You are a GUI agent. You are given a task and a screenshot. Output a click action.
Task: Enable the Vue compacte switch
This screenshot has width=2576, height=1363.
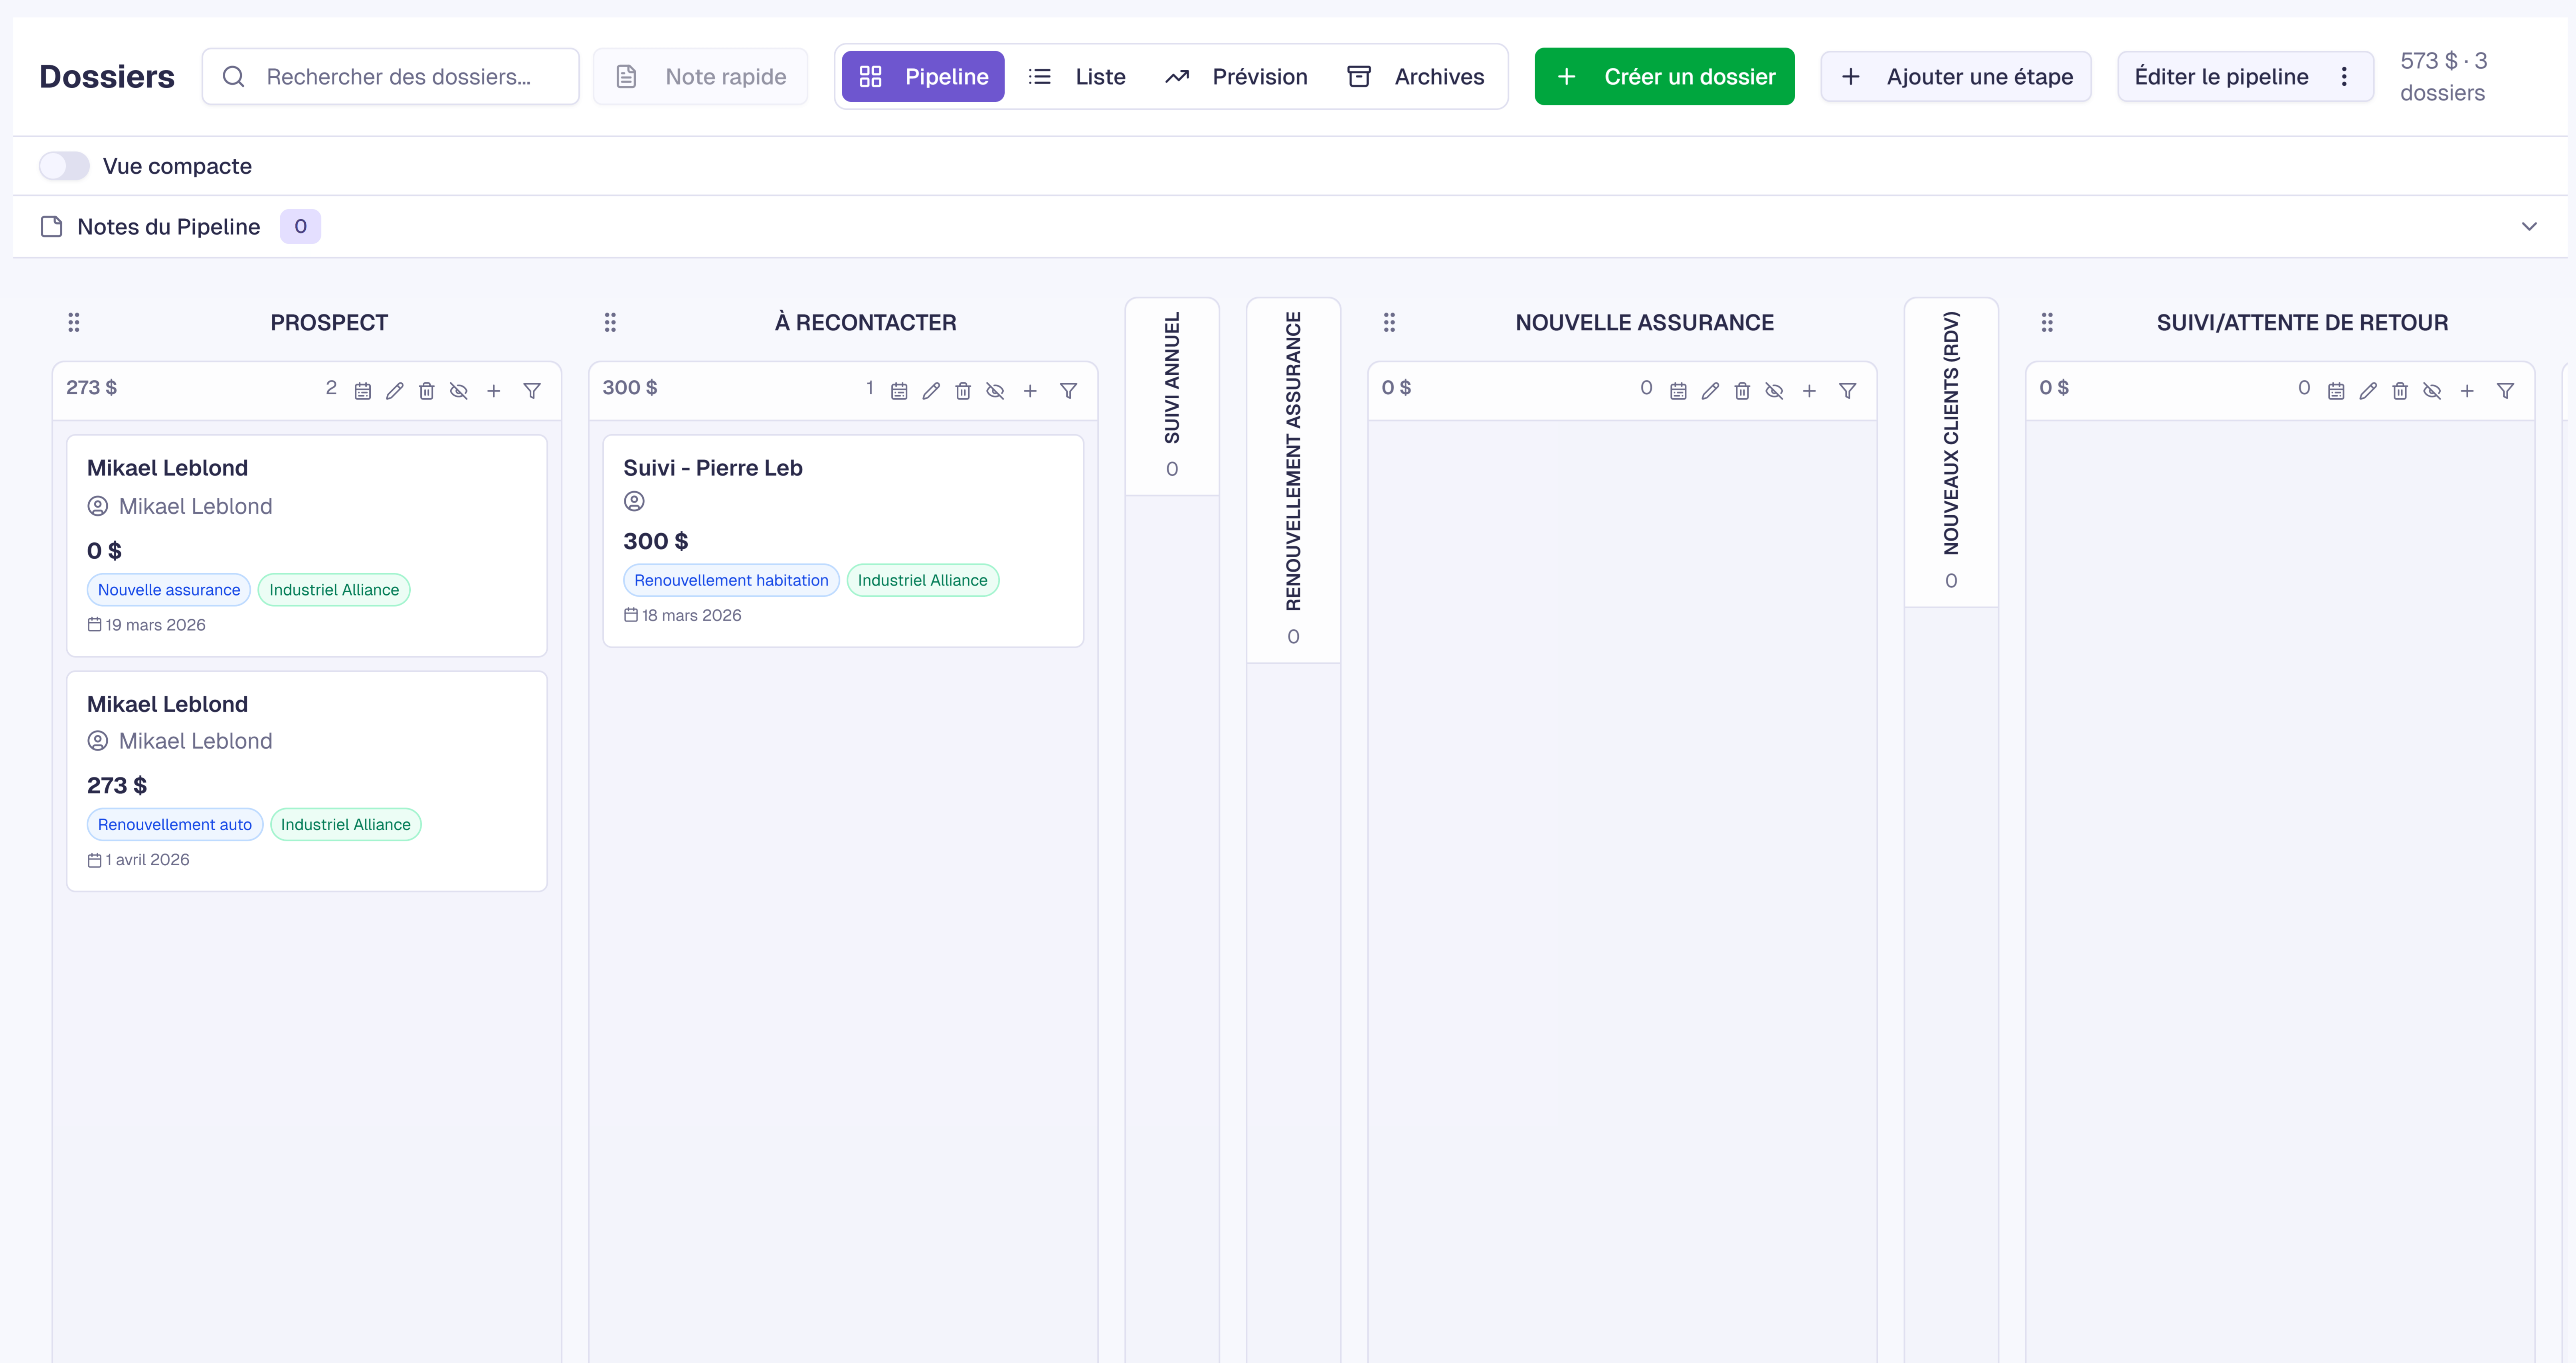(x=64, y=165)
